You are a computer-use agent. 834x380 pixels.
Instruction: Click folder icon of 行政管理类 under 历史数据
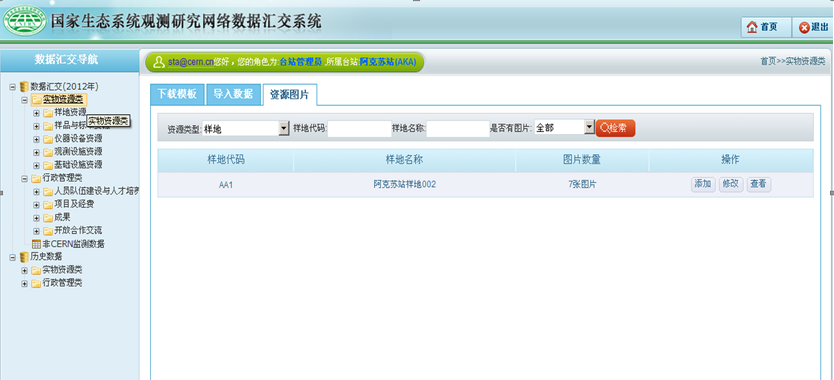pos(36,284)
